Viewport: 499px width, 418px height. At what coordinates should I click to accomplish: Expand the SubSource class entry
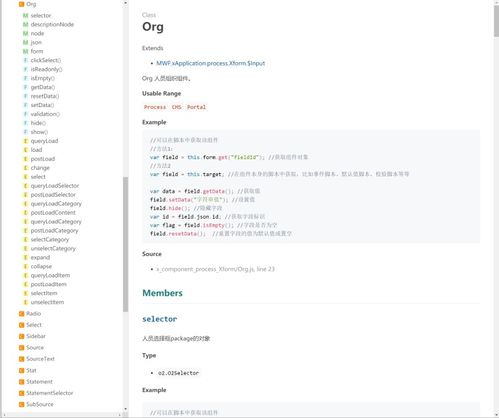click(40, 404)
